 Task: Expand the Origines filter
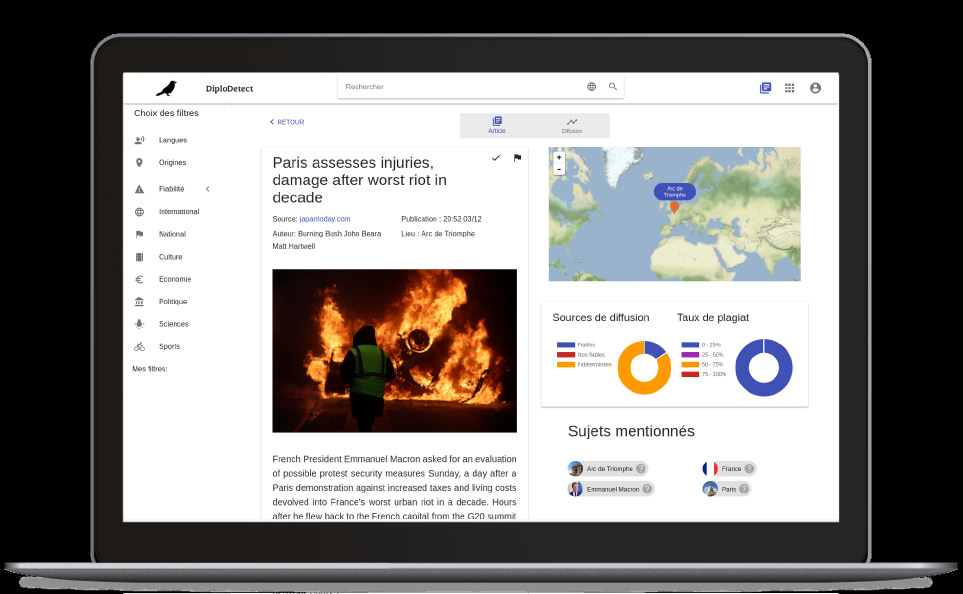[172, 163]
